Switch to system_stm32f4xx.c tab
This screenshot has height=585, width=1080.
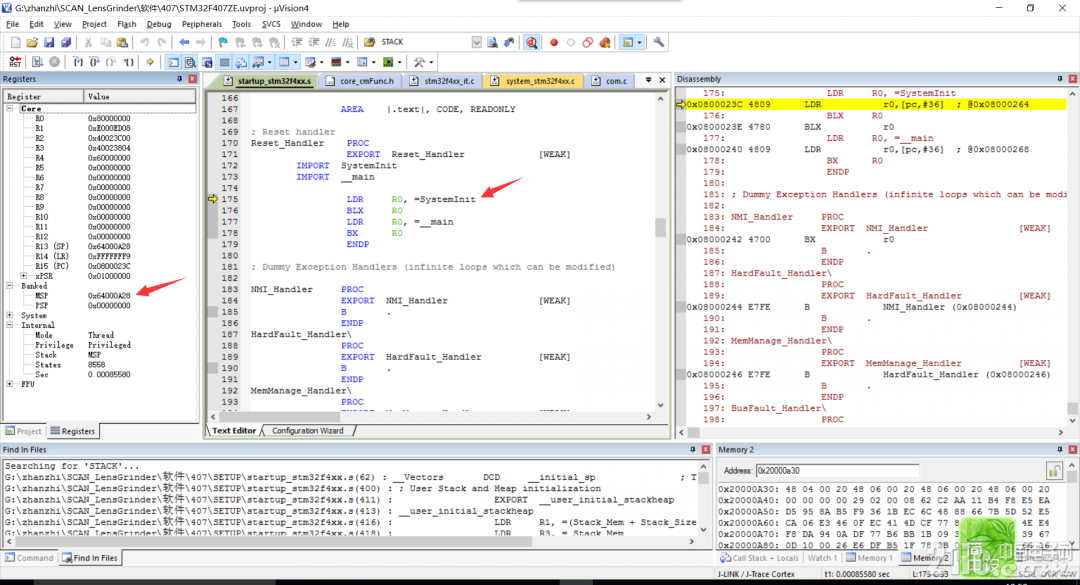532,81
